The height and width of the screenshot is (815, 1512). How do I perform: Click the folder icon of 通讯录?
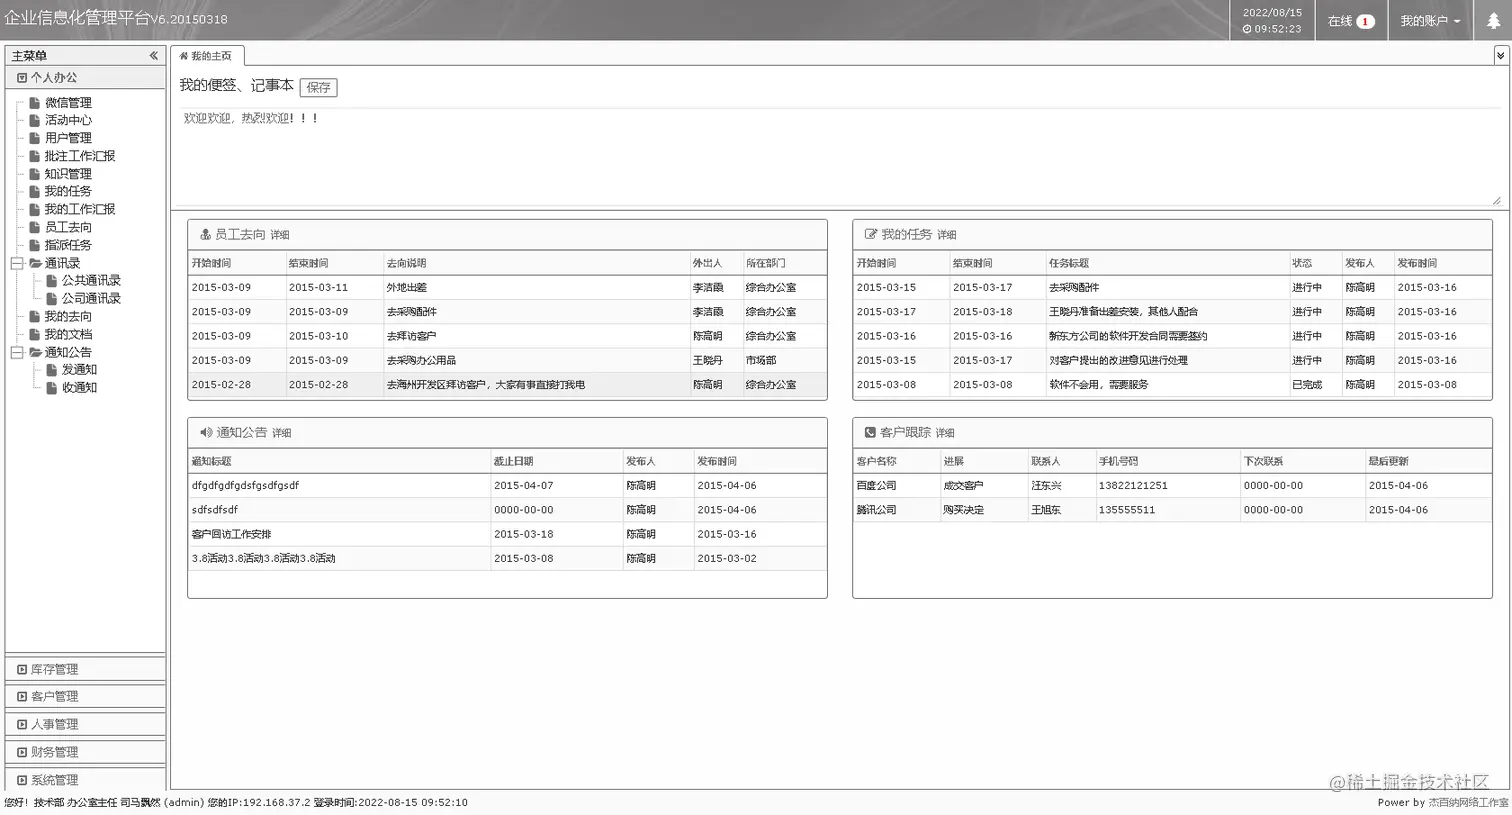35,263
